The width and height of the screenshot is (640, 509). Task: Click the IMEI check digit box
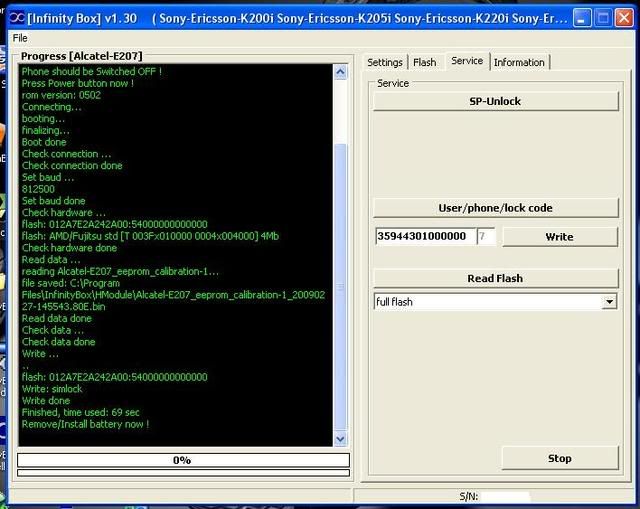point(485,237)
